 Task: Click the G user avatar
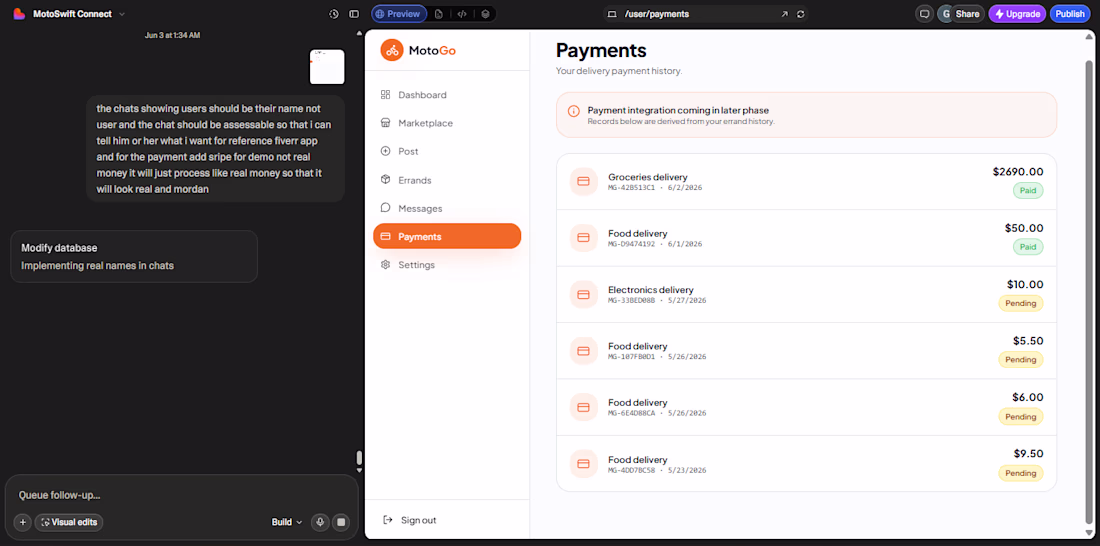946,14
